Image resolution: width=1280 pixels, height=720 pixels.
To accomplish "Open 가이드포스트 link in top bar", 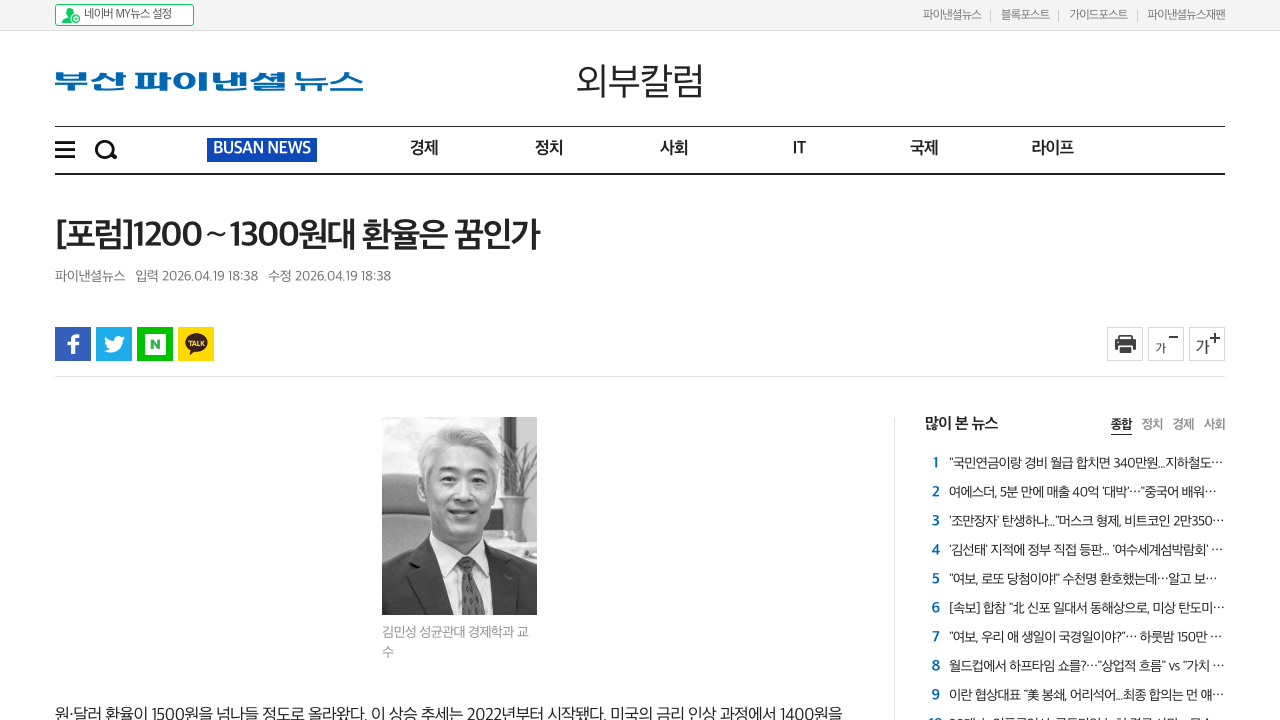I will [1098, 15].
